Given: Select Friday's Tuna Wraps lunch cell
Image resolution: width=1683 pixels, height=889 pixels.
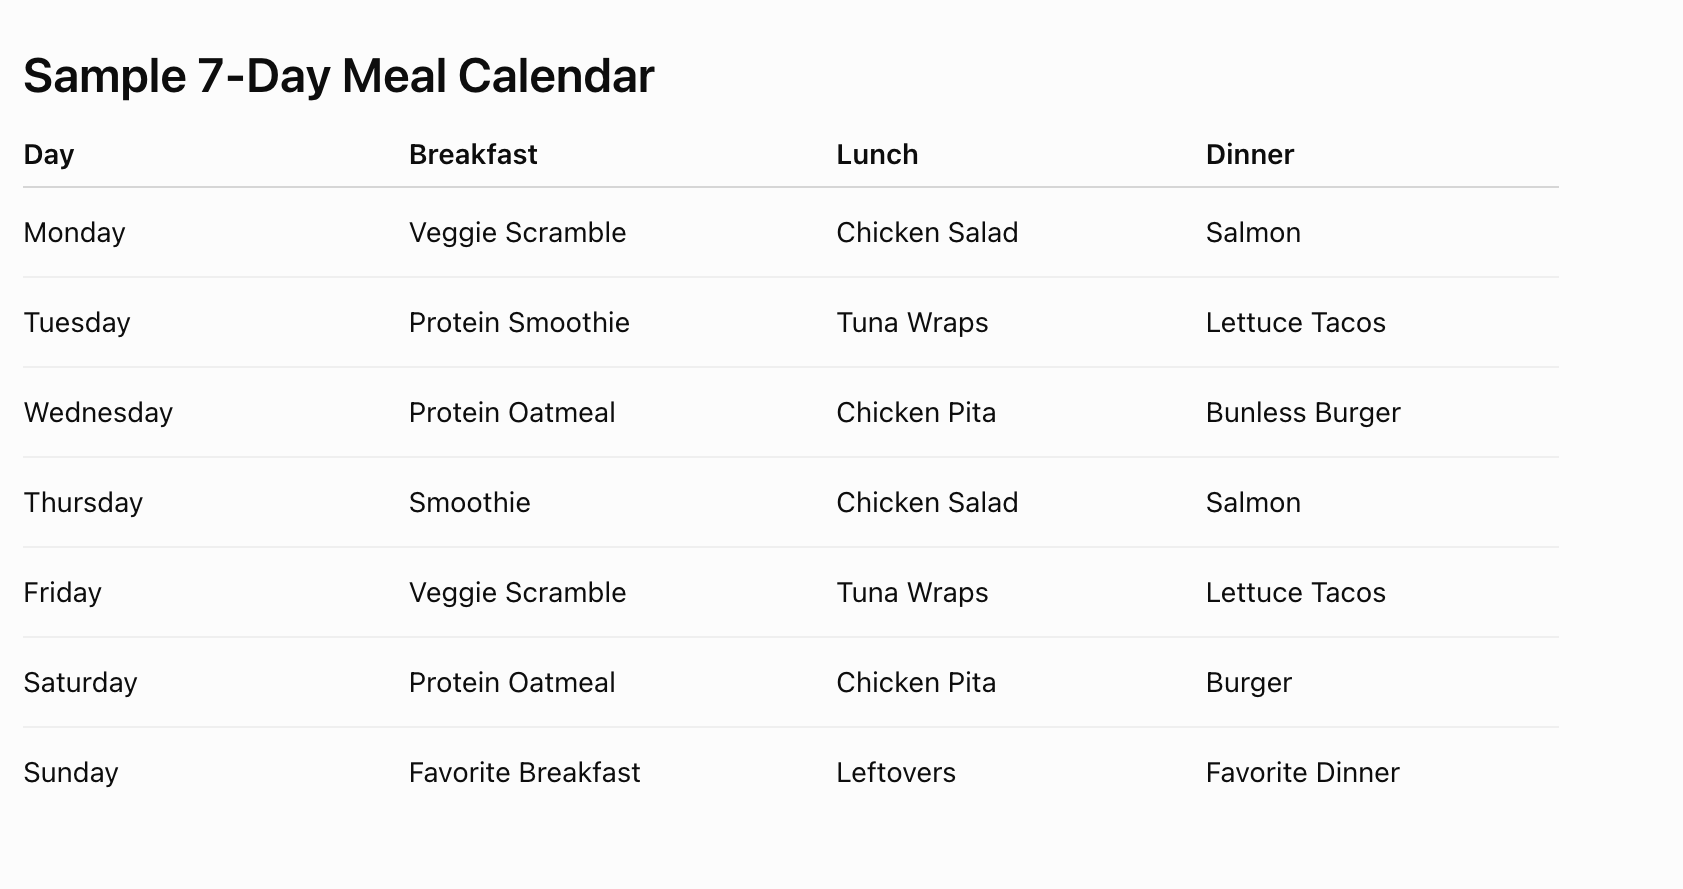Looking at the screenshot, I should (x=912, y=592).
